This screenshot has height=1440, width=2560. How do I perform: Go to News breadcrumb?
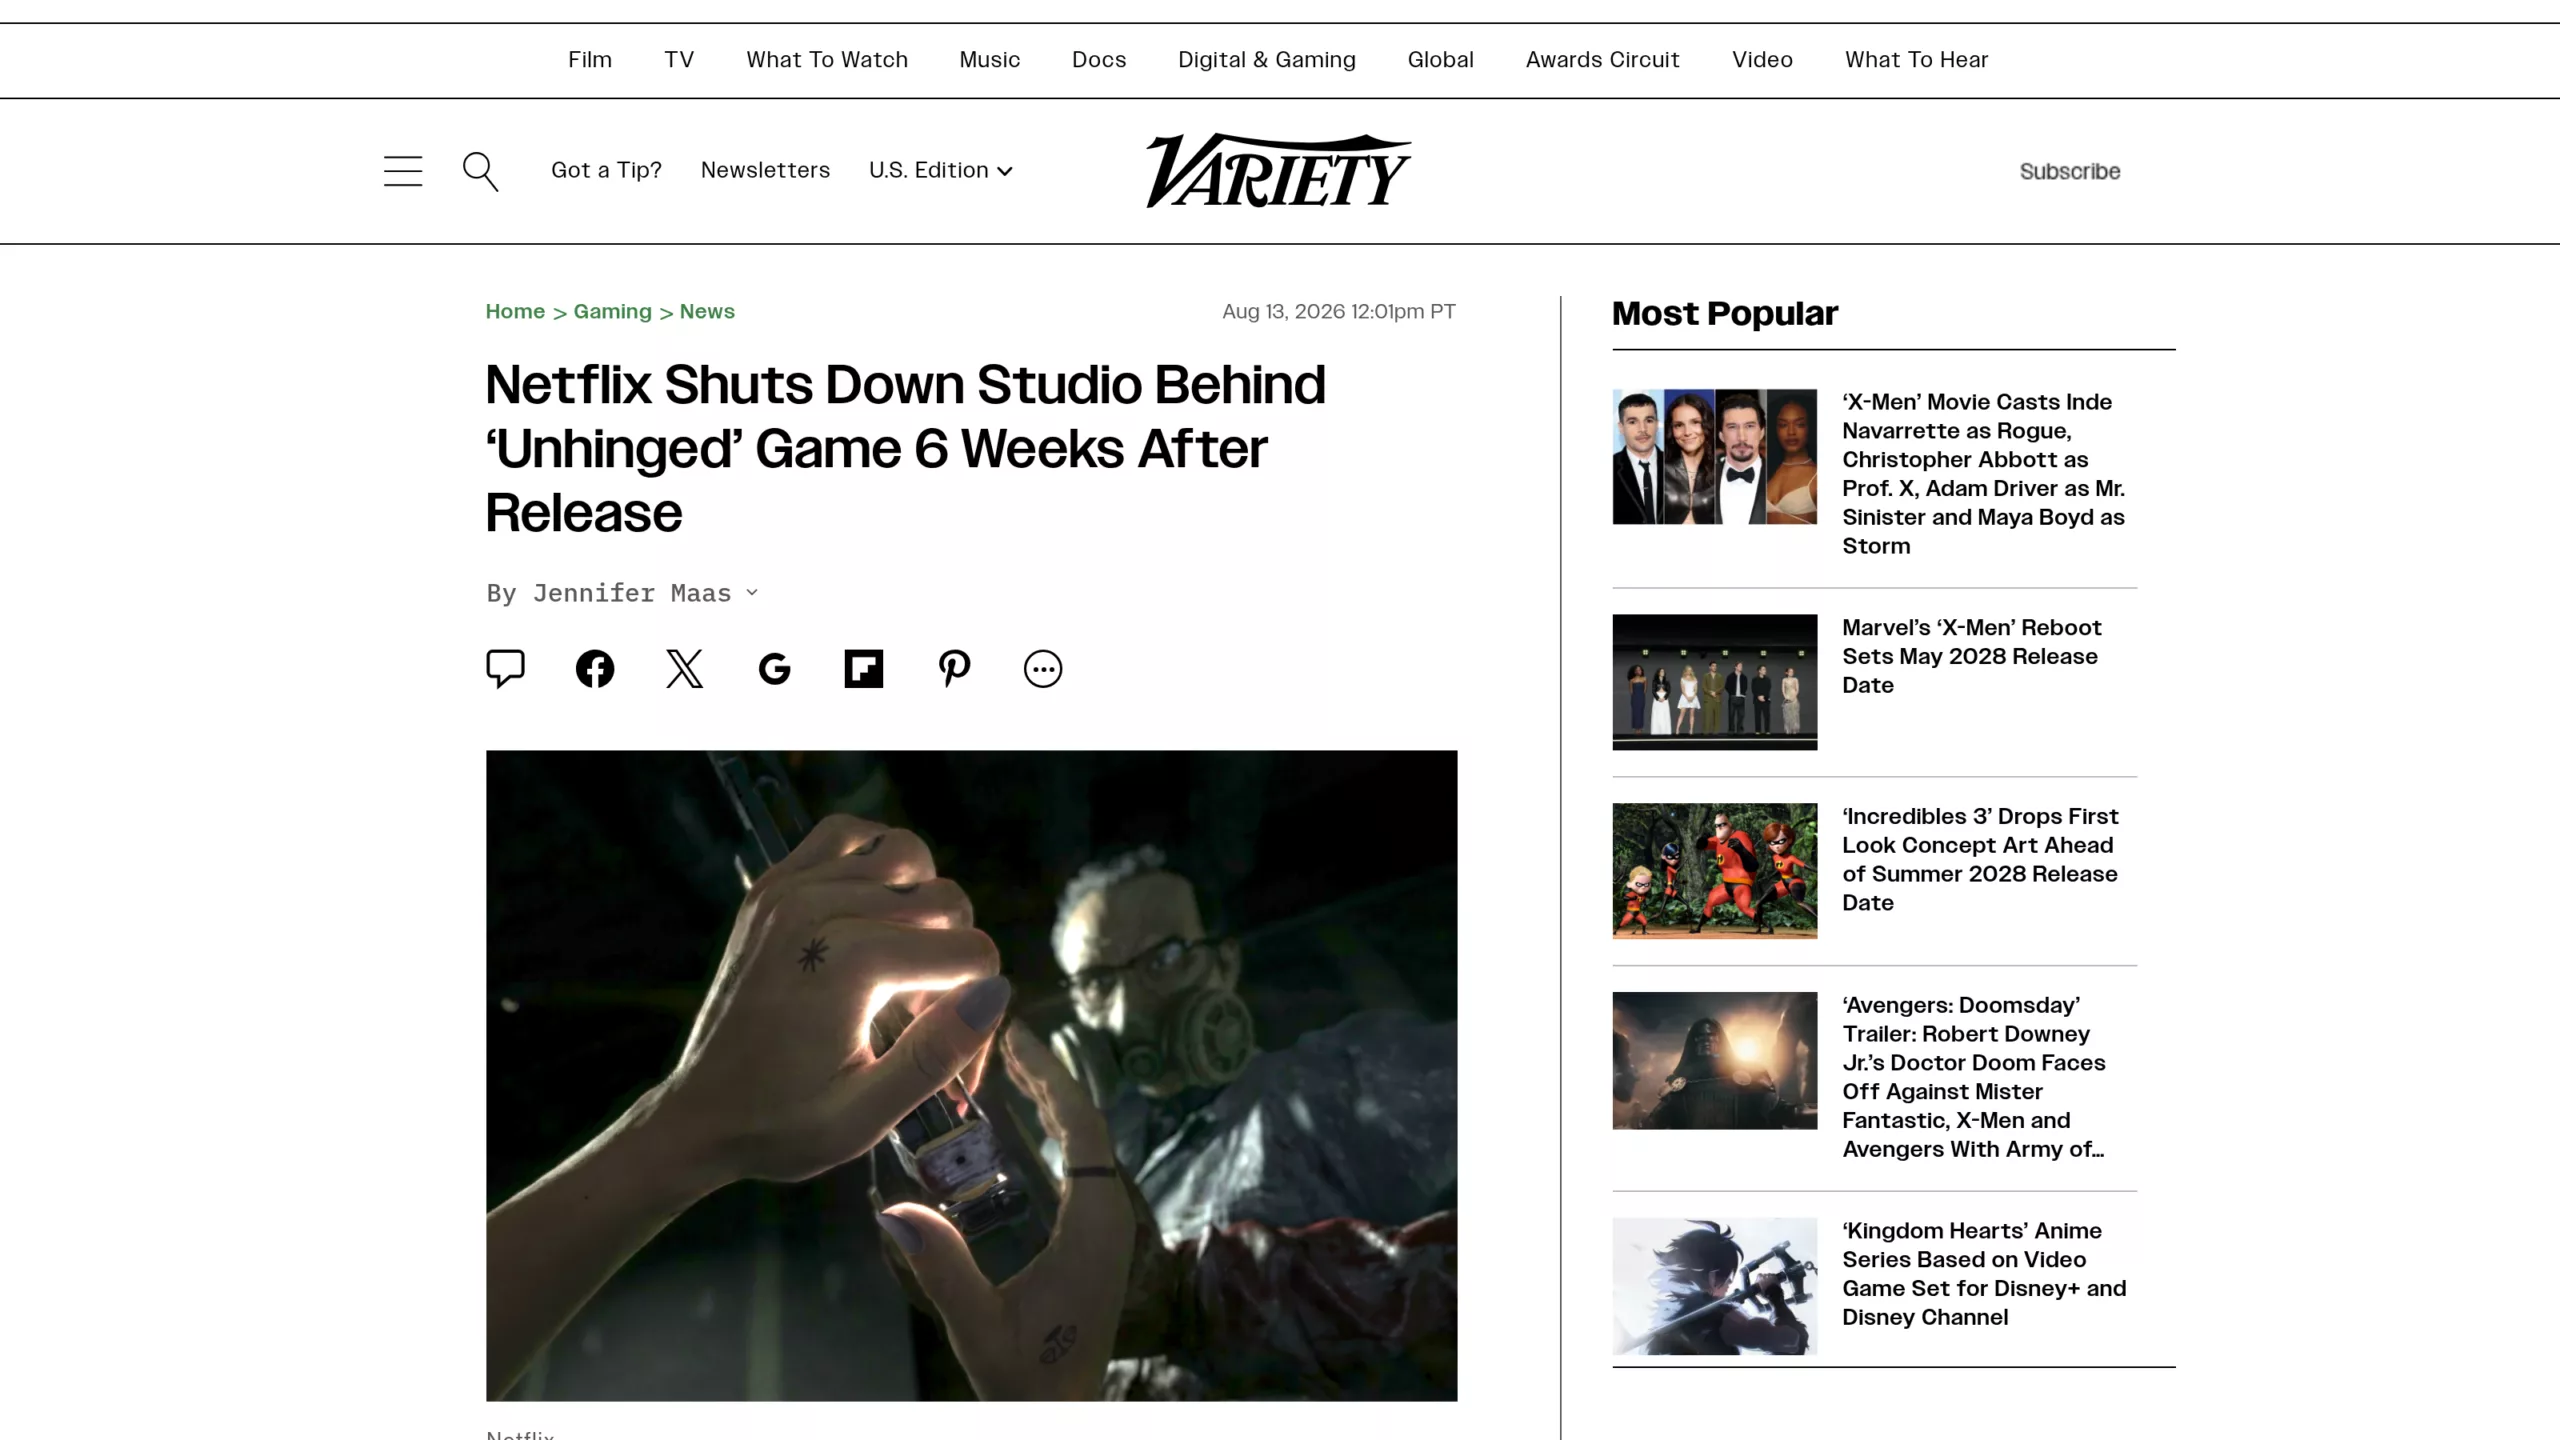point(707,311)
